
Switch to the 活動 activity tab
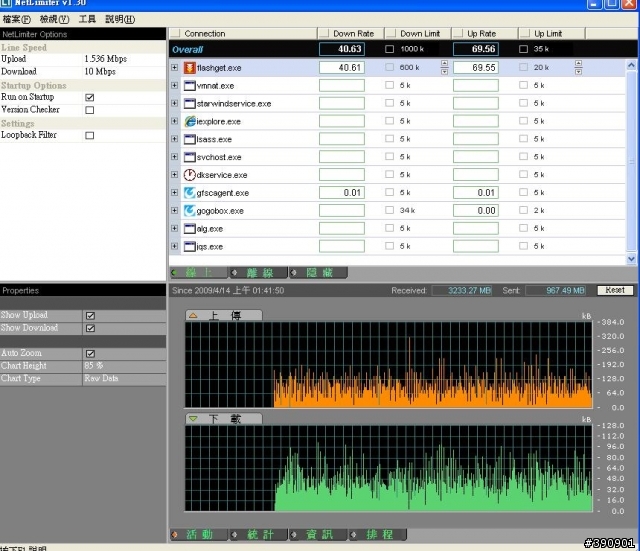point(199,534)
